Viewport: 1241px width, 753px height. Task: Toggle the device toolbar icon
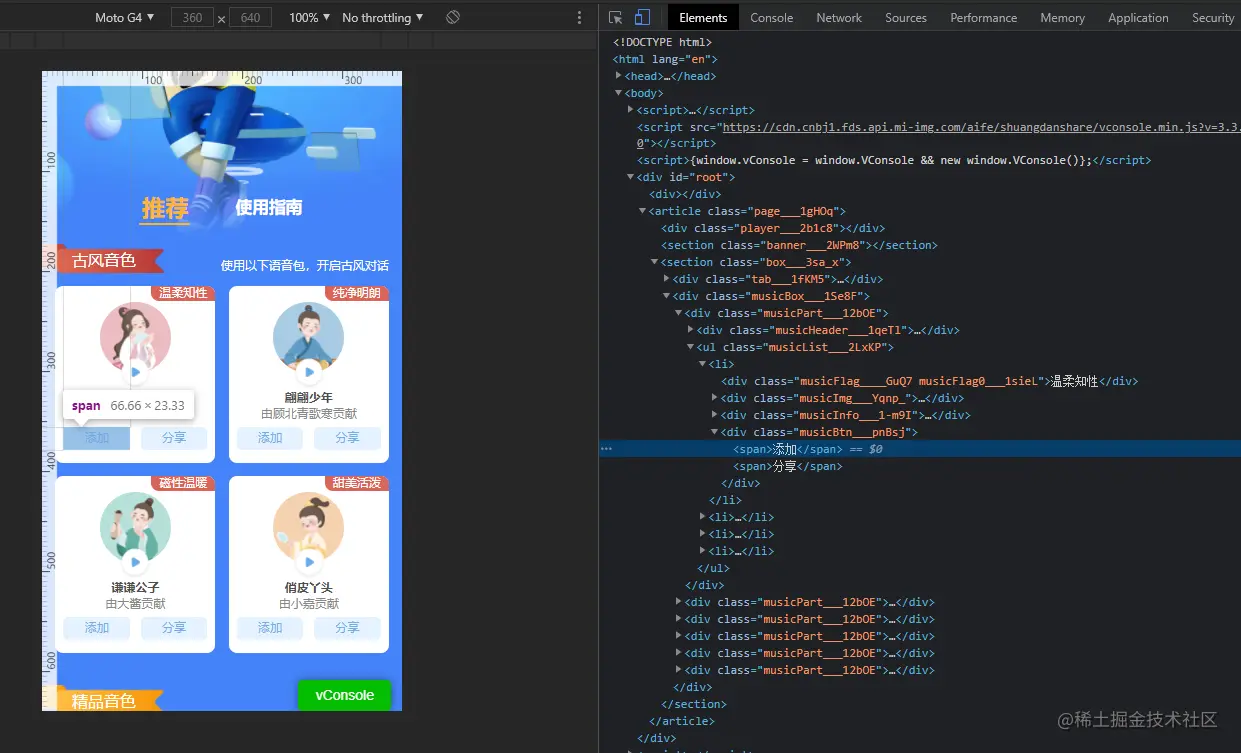[x=642, y=17]
